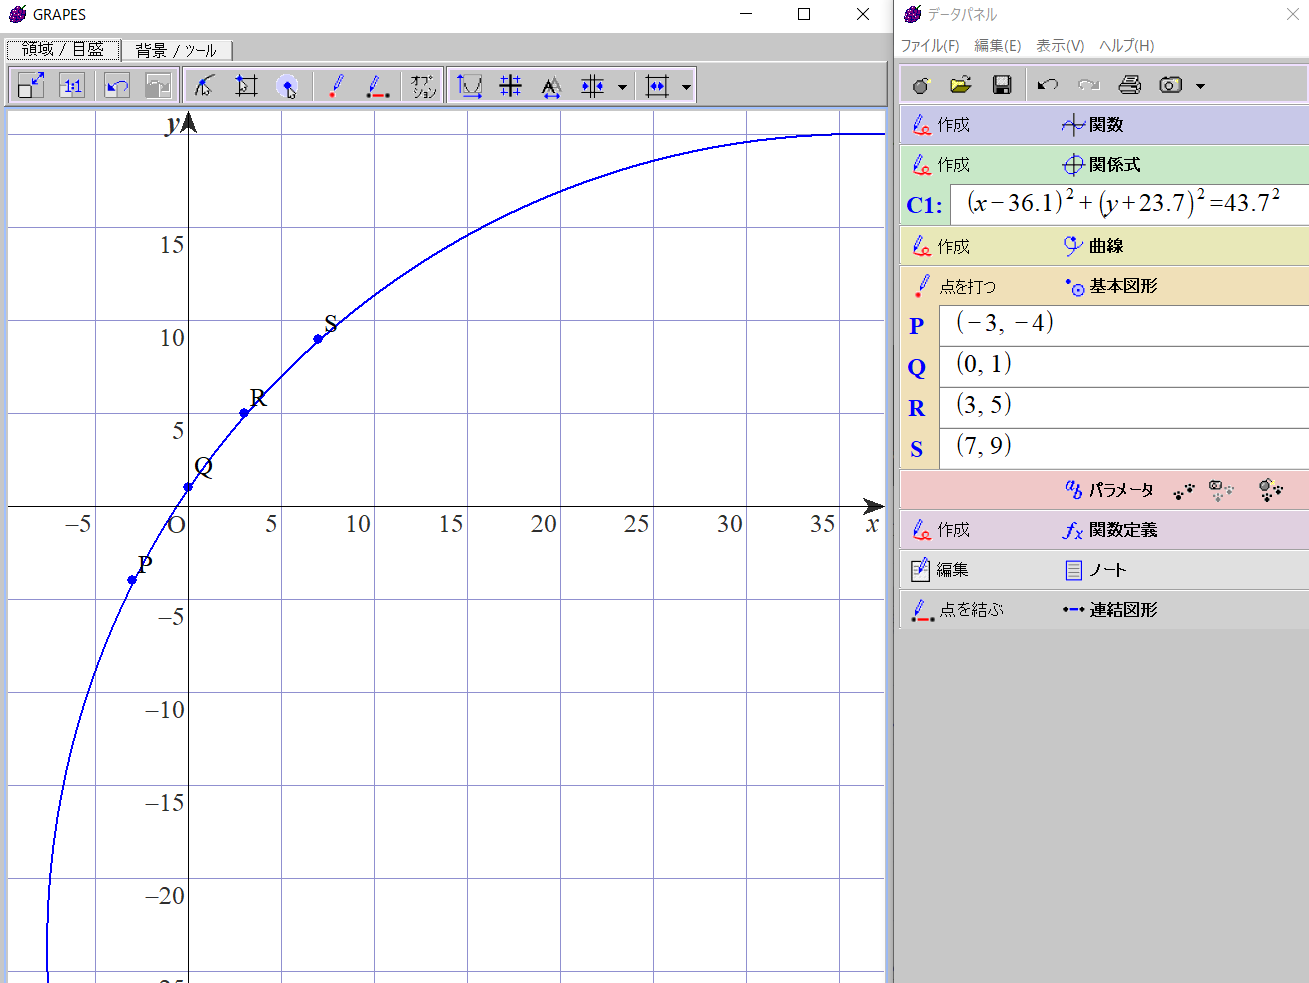Click the bomb reset icon in data panel
Image resolution: width=1309 pixels, height=983 pixels.
(921, 85)
